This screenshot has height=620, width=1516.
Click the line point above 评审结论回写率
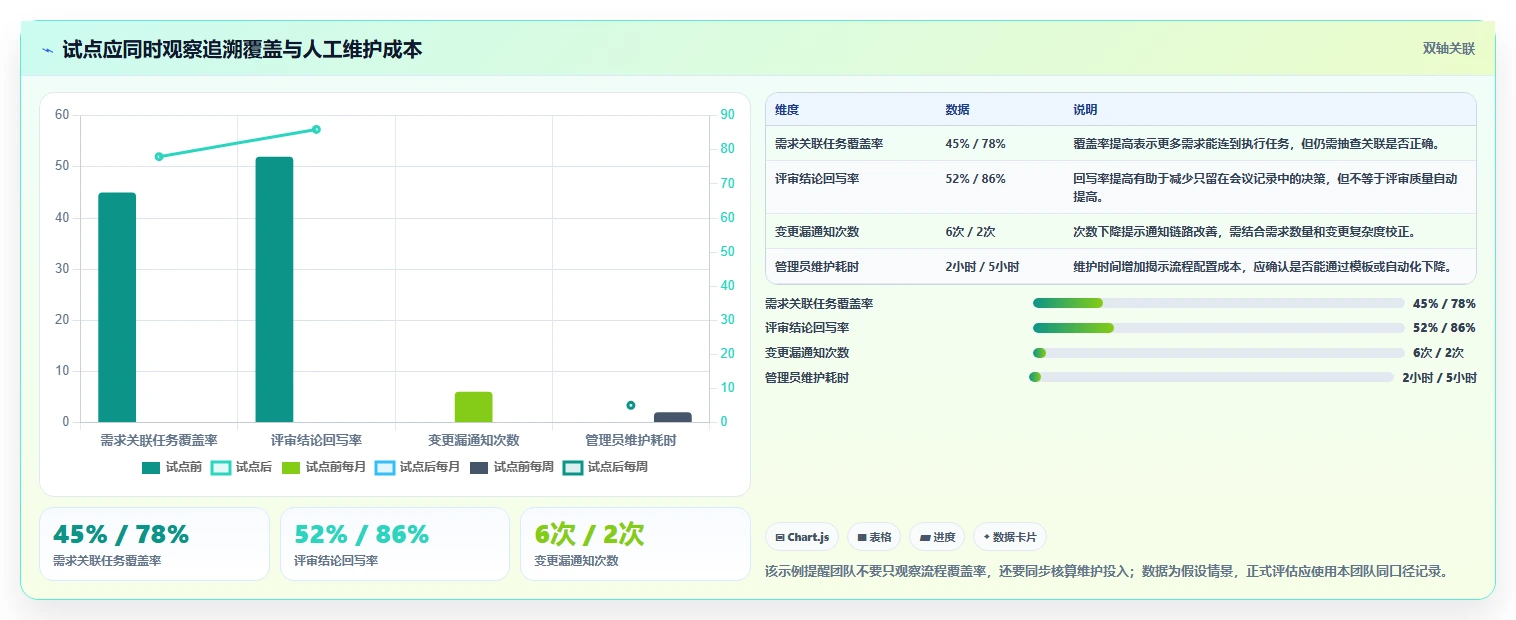(316, 129)
